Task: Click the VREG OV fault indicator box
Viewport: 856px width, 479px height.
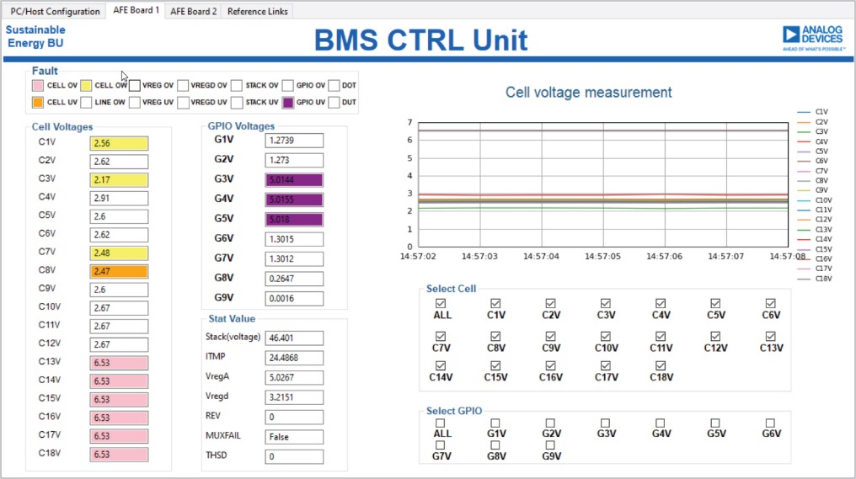Action: 134,86
